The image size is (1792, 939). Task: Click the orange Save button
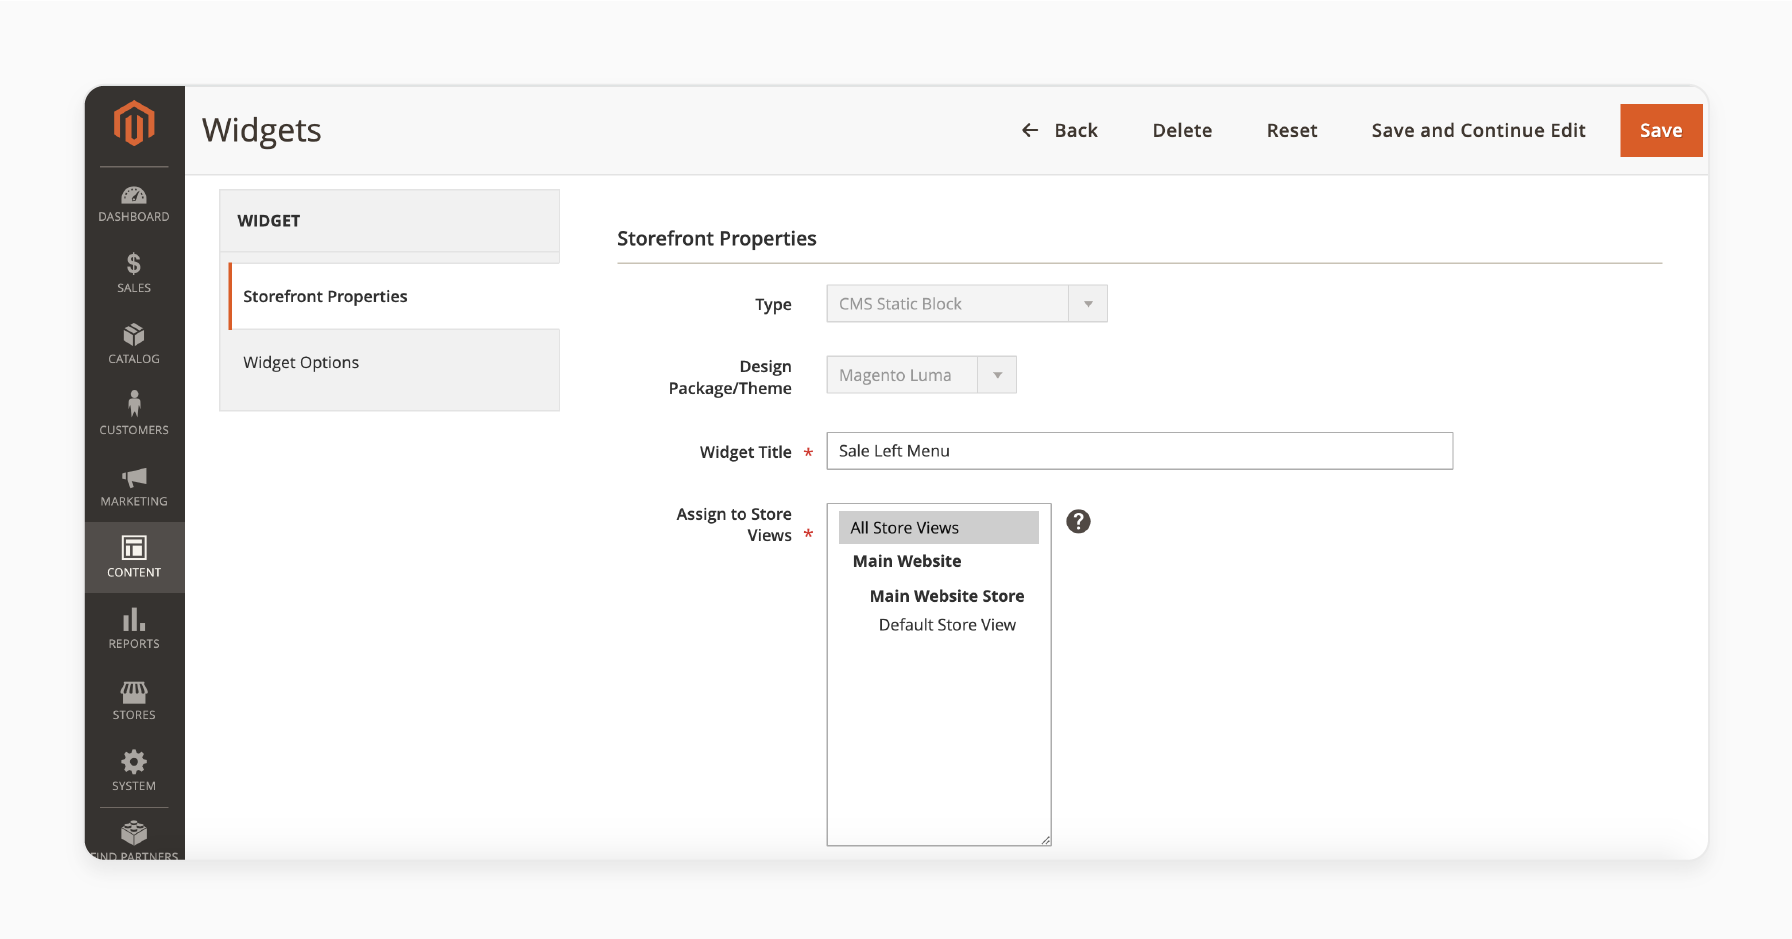(1661, 130)
